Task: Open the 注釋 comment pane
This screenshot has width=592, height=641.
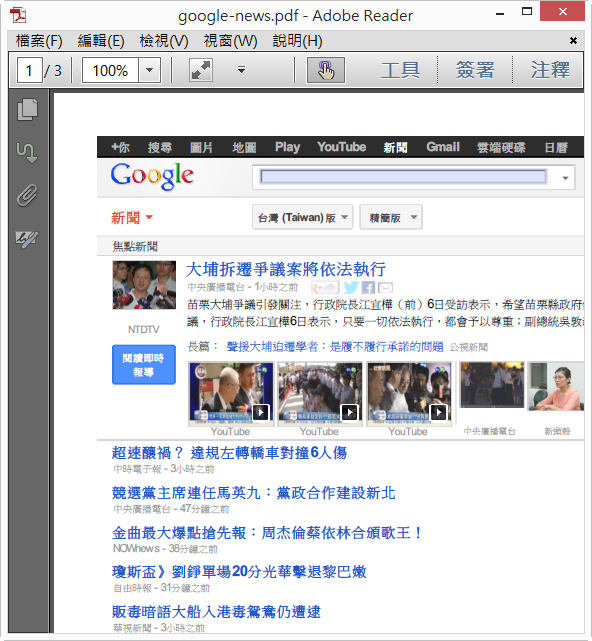Action: (x=550, y=70)
